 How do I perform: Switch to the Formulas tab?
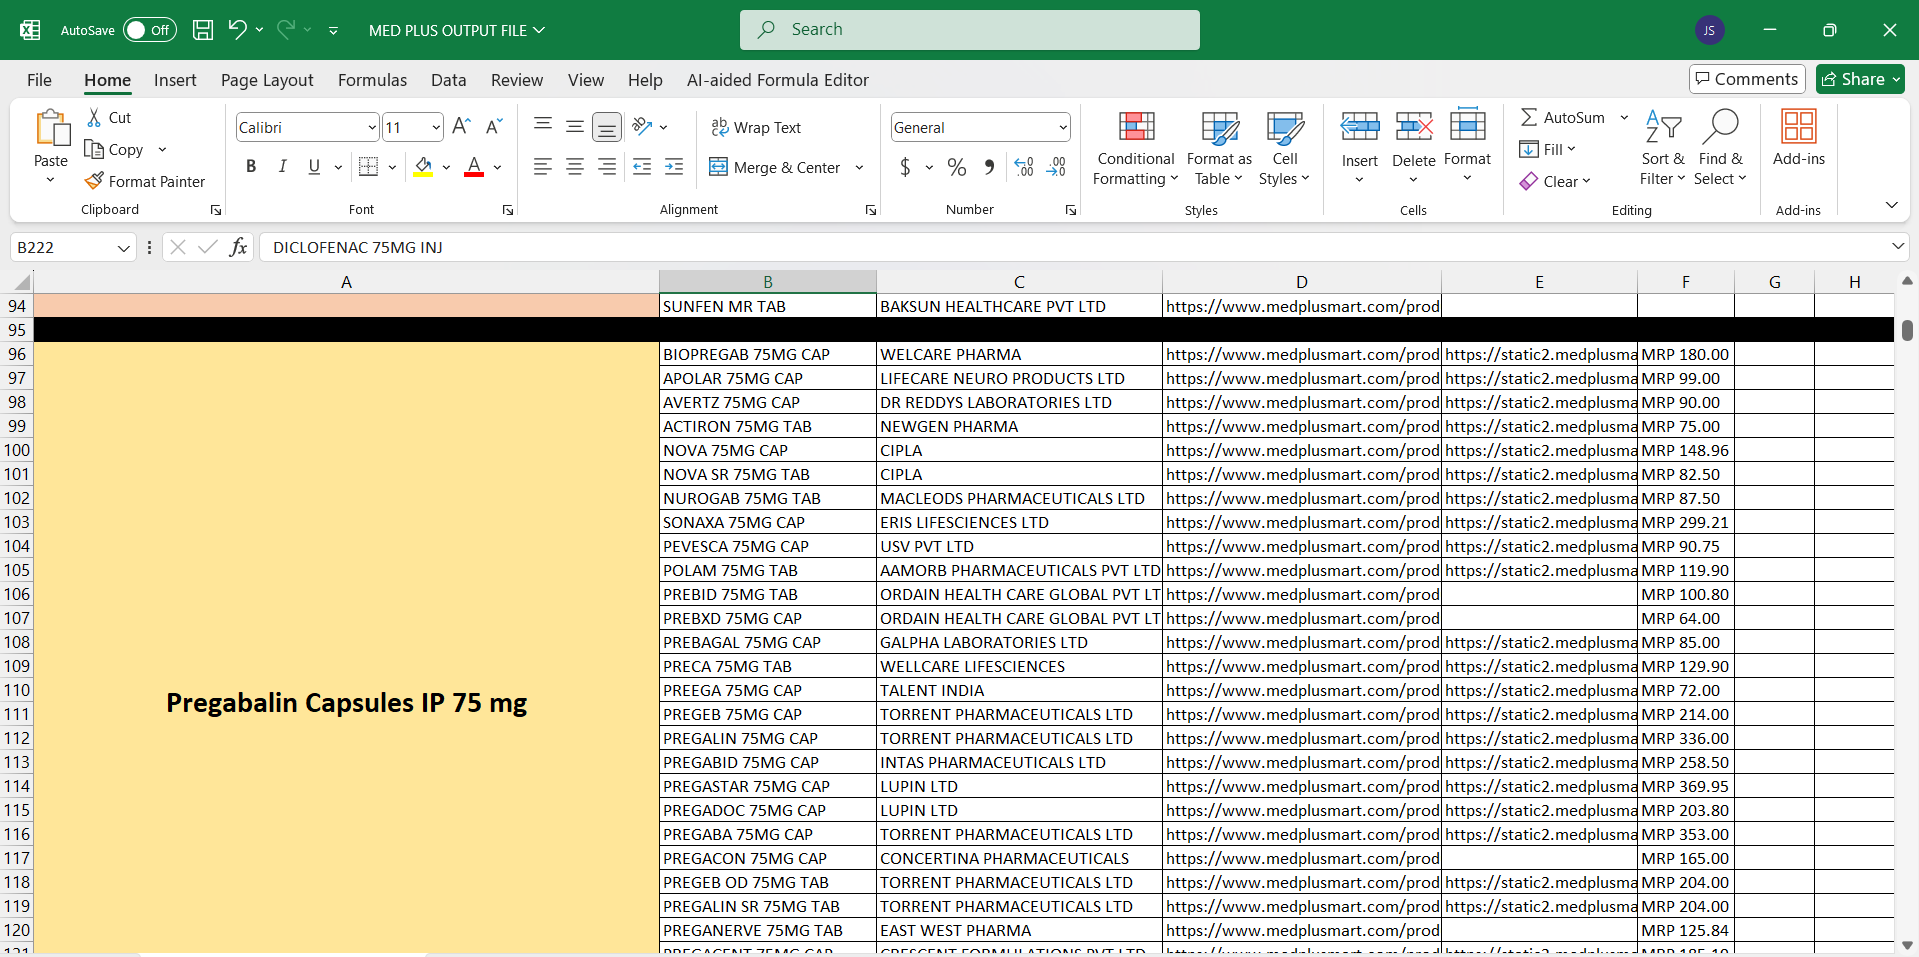point(372,80)
